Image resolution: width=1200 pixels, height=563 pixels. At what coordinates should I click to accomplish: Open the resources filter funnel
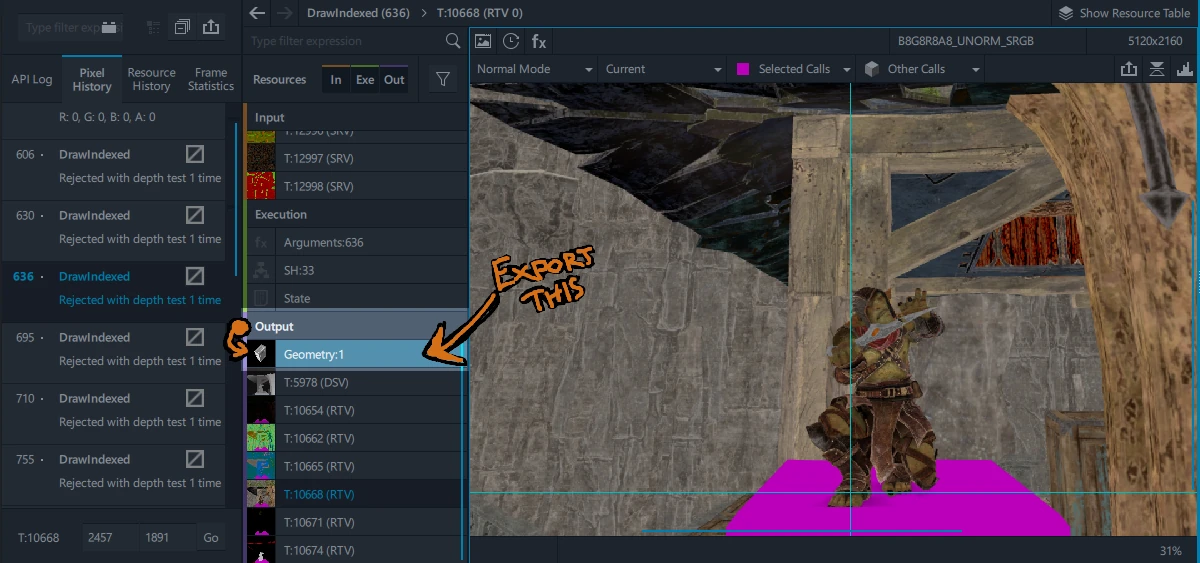(442, 80)
